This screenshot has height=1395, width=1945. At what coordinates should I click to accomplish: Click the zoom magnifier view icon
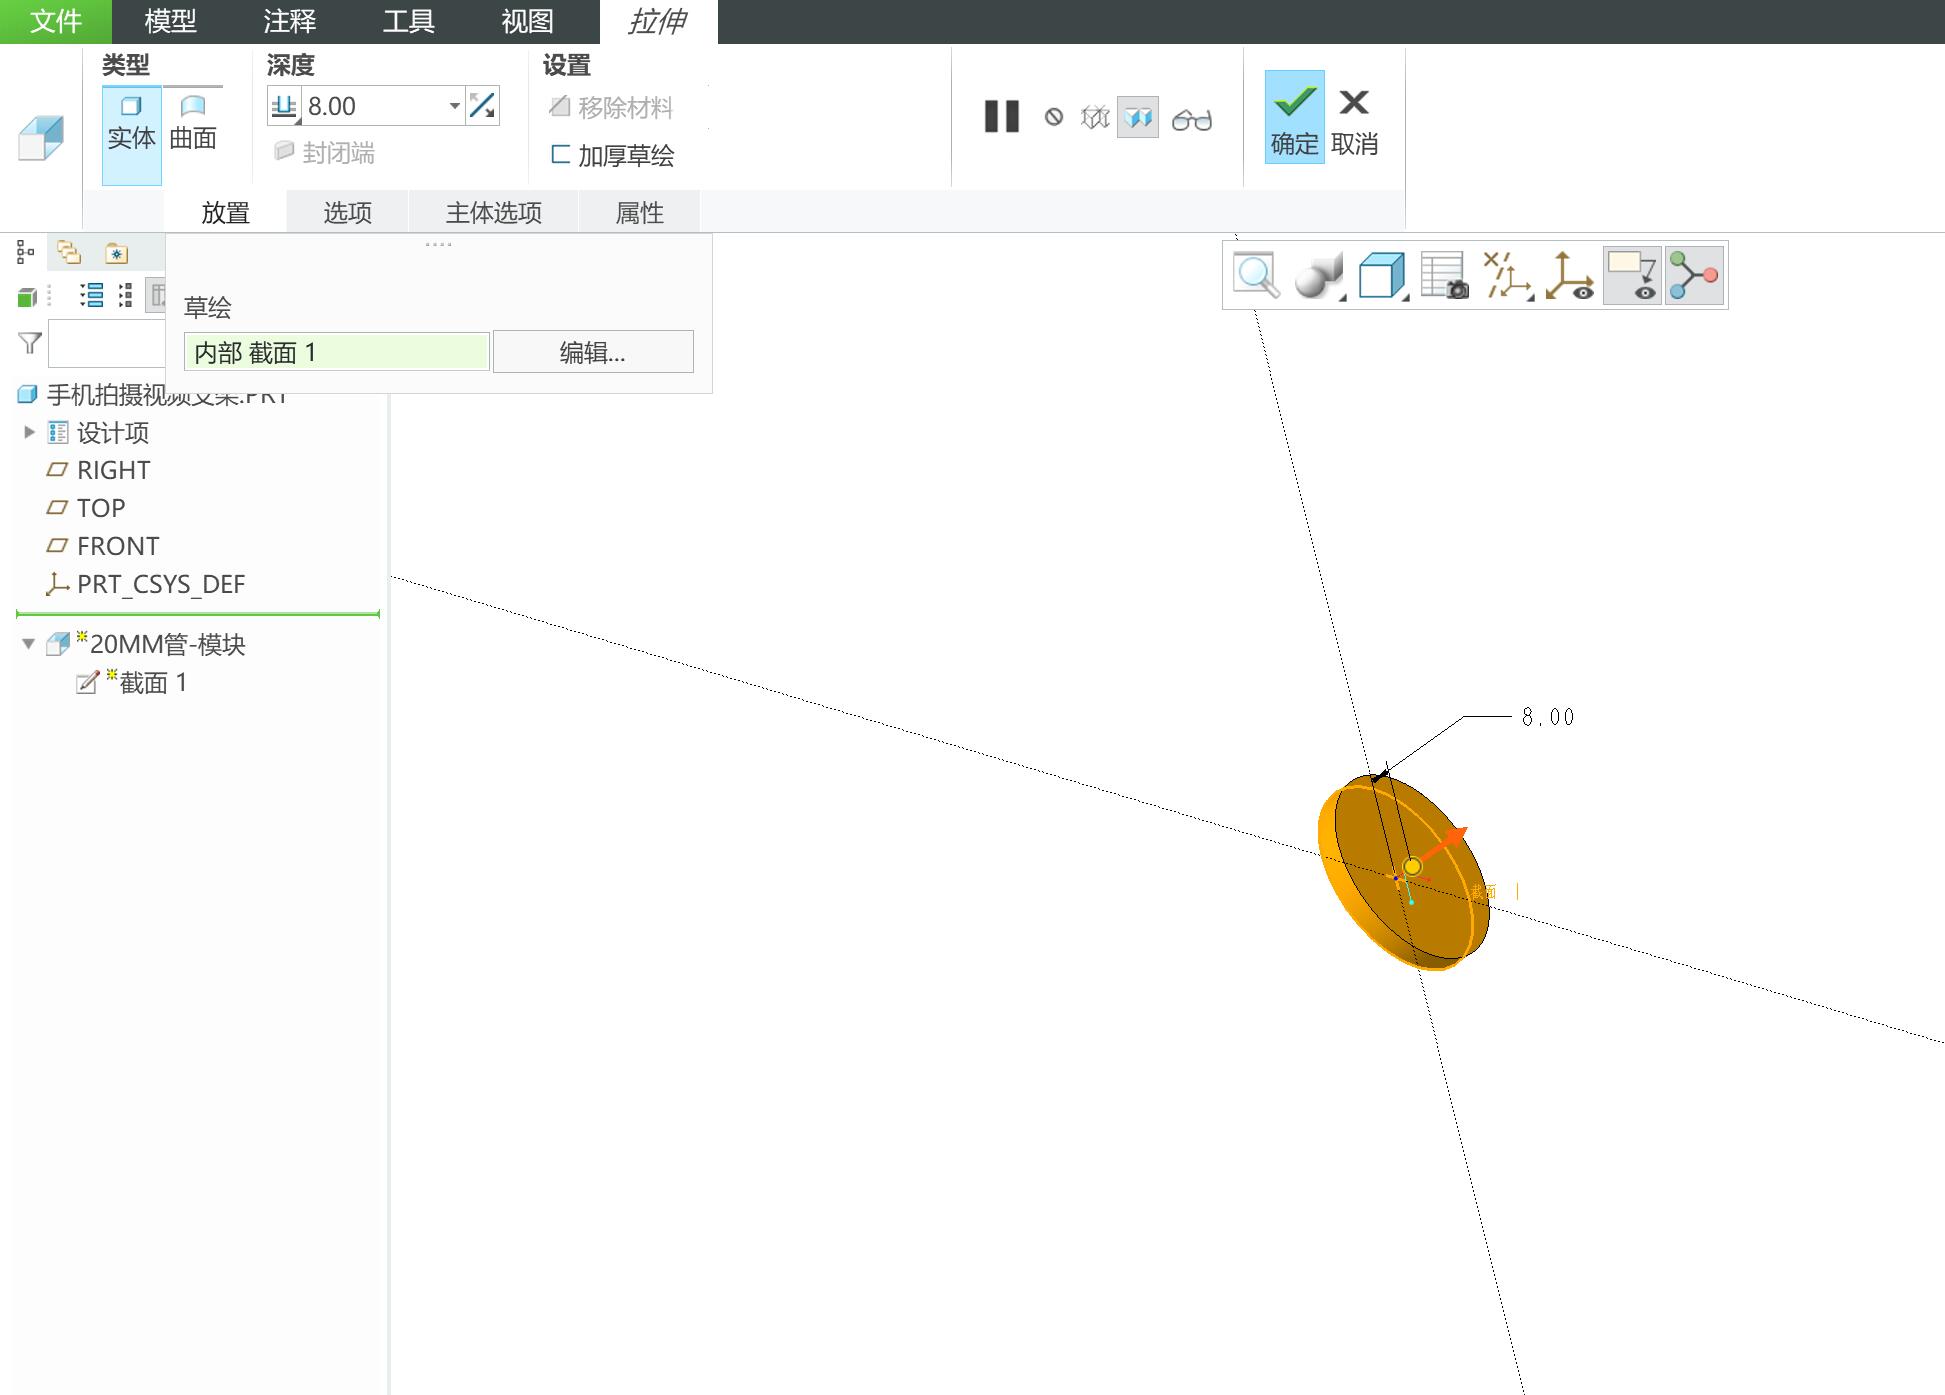point(1256,275)
